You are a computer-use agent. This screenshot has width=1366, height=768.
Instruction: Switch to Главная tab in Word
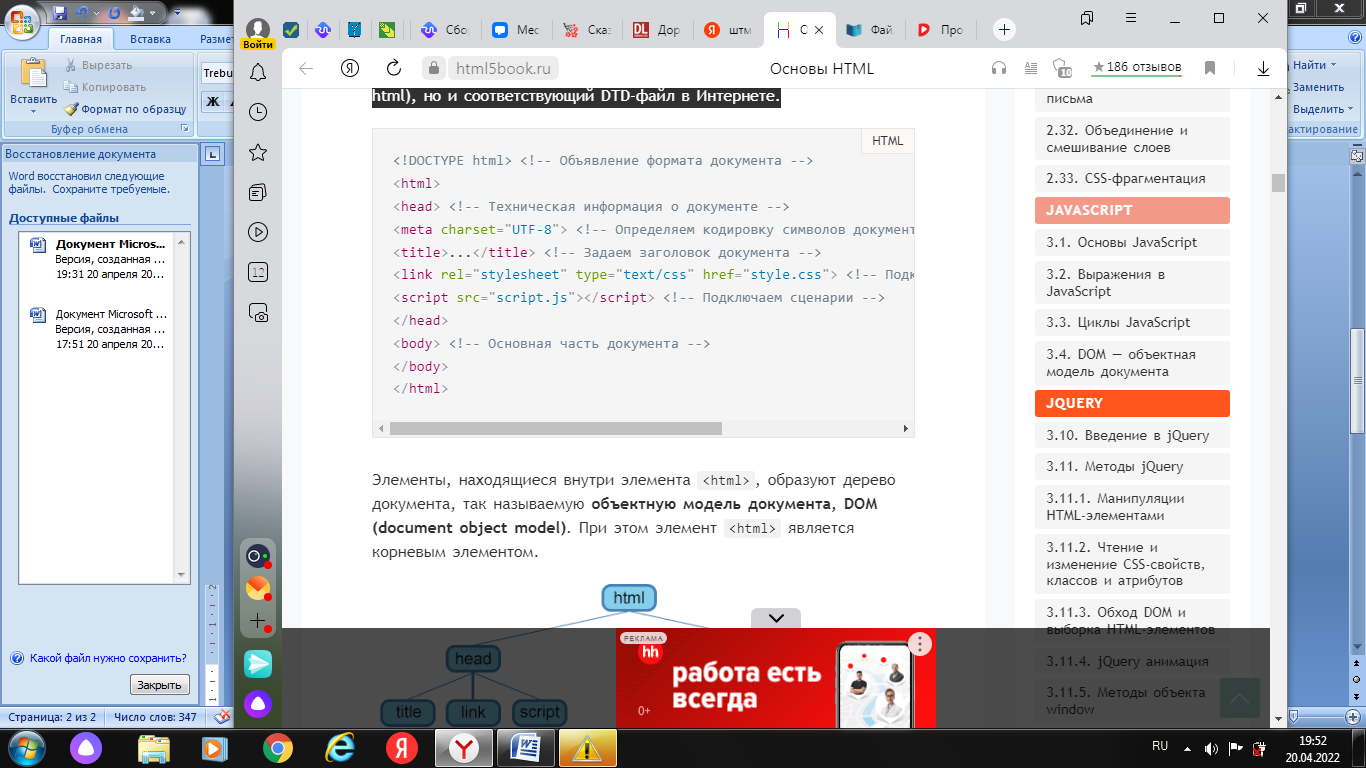(x=80, y=39)
